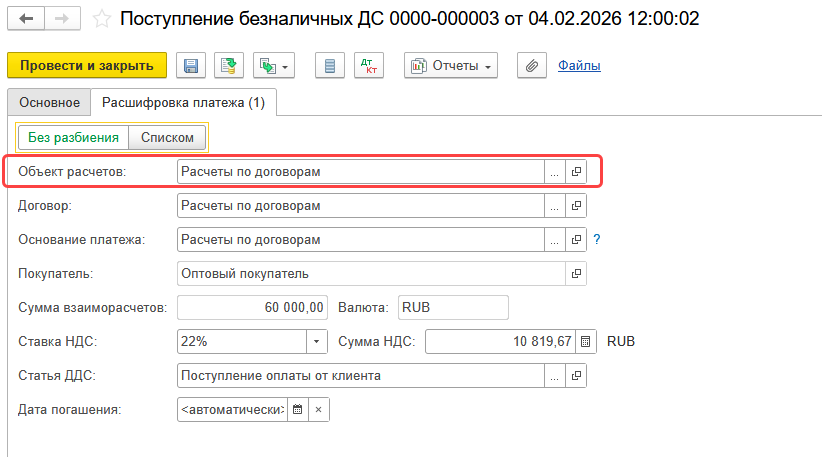
Task: Open calendar for Дата погашения
Action: click(298, 410)
